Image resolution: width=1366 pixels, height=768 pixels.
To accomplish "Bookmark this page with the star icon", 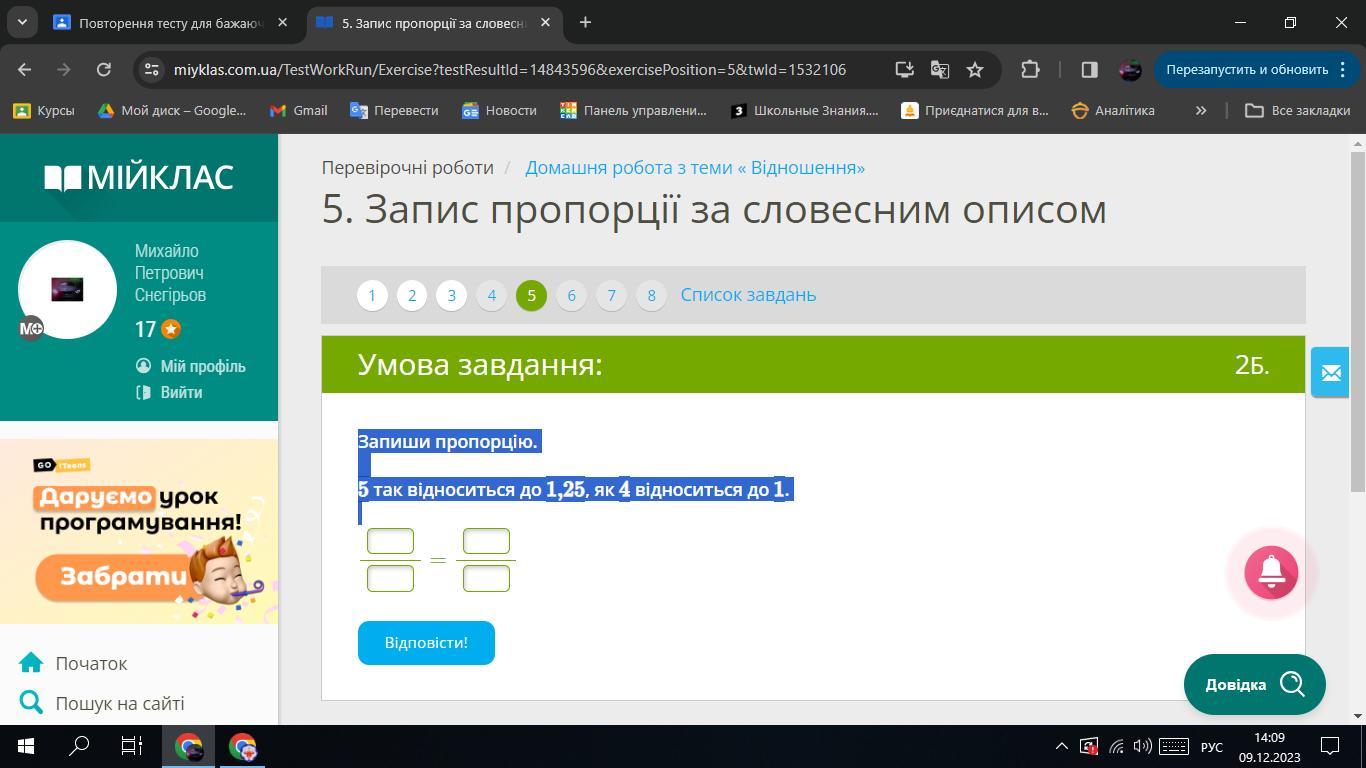I will (975, 69).
